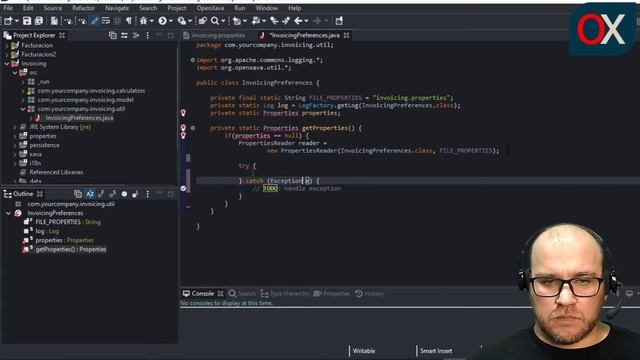Expand the JRE System Library node
This screenshot has width=640, height=360.
coord(15,127)
